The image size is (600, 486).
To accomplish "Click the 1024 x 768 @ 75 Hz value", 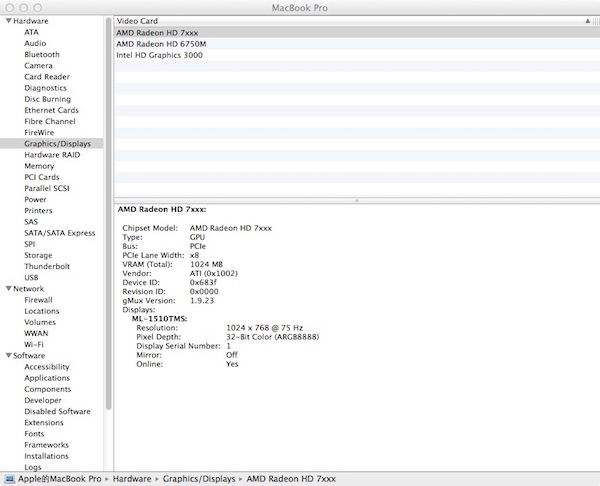I will [x=264, y=328].
